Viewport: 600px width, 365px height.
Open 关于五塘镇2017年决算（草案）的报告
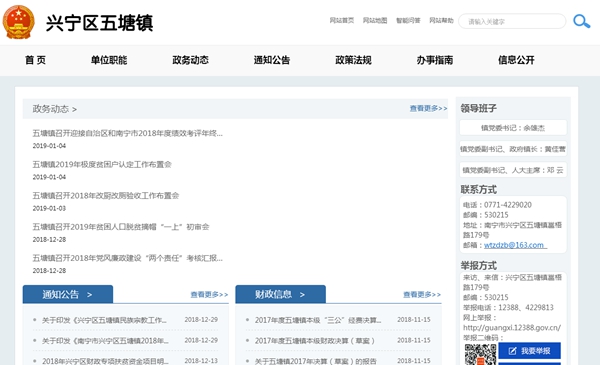[x=316, y=361]
